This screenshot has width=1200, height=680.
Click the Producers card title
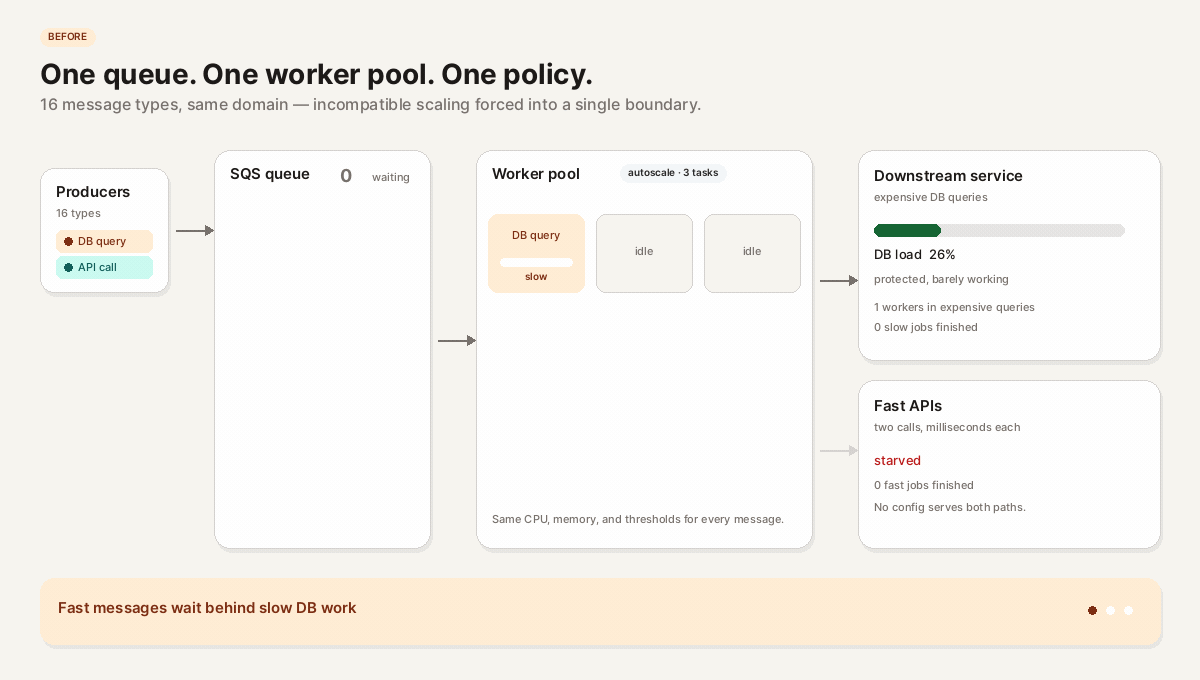point(93,192)
